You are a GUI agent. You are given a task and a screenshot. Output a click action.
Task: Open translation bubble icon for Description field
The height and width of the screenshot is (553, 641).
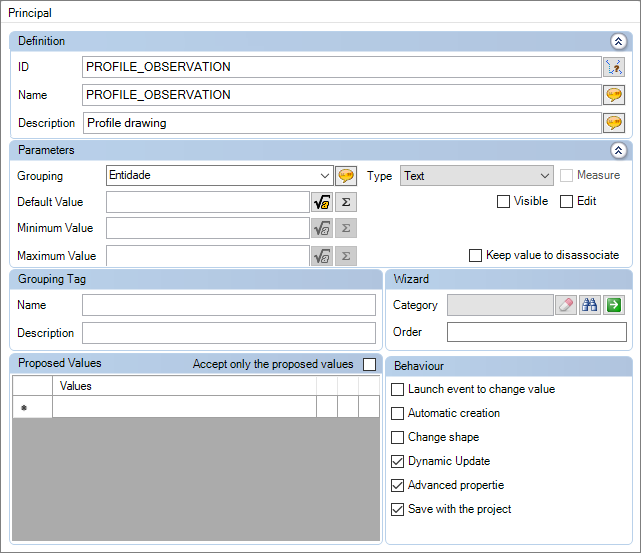click(614, 123)
